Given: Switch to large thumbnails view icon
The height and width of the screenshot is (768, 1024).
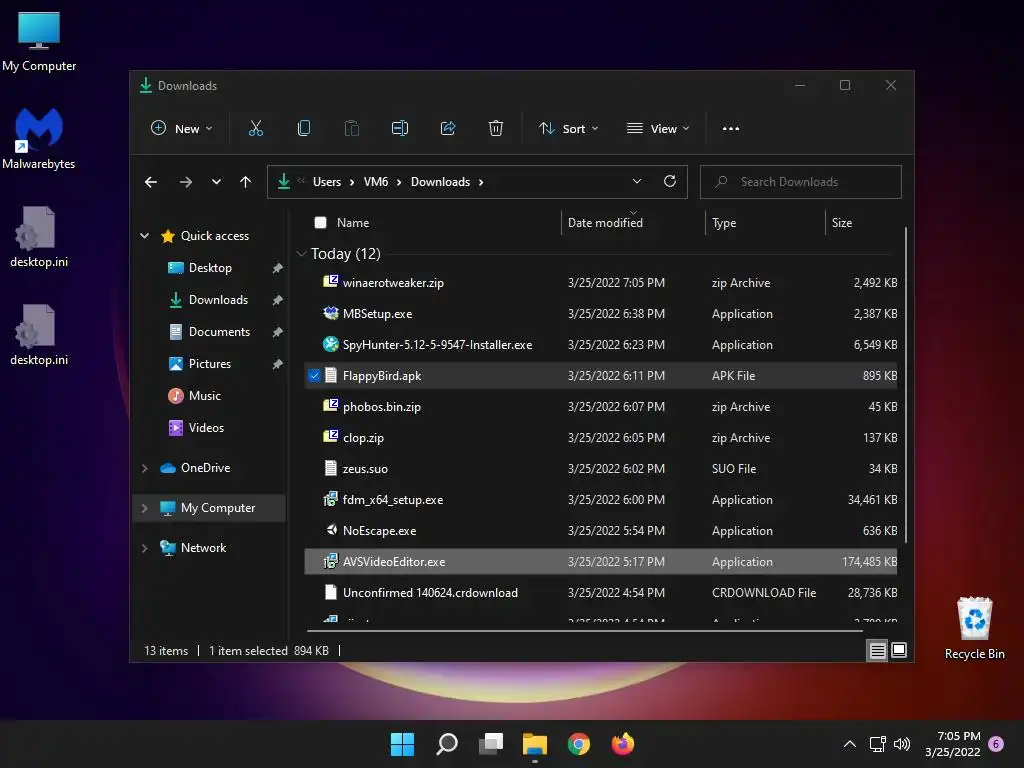Looking at the screenshot, I should coord(899,650).
